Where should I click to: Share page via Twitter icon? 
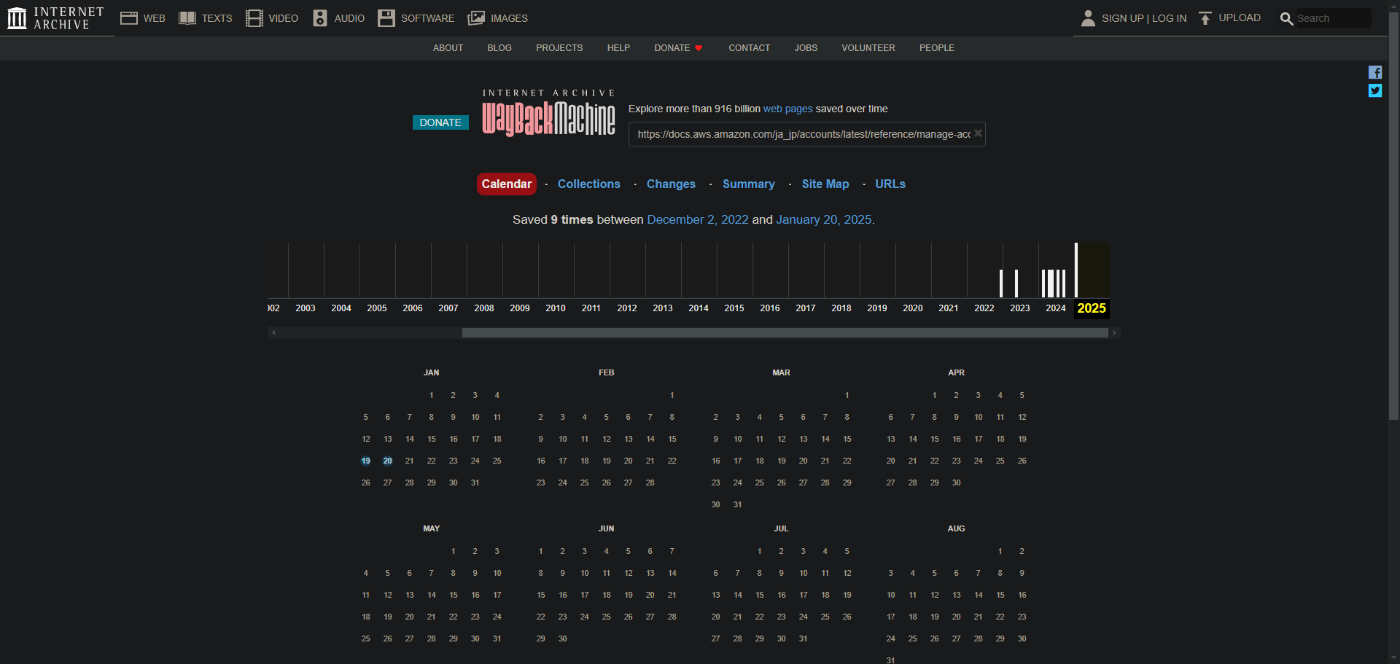point(1375,90)
